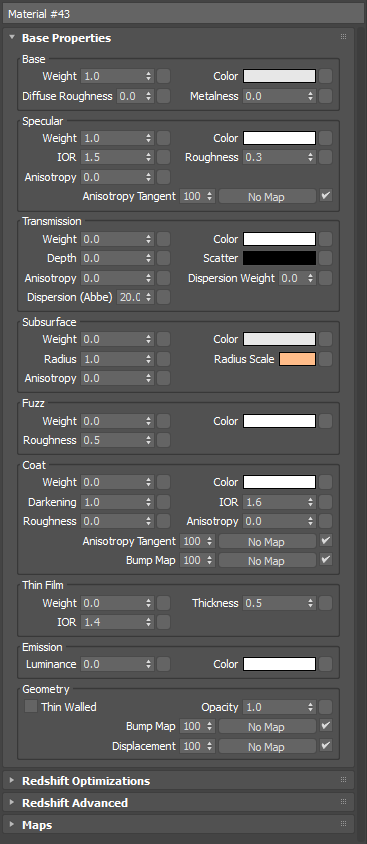Screen dimensions: 367x844
Task: Click the Dispersion Weight map slot button
Action: click(325, 278)
